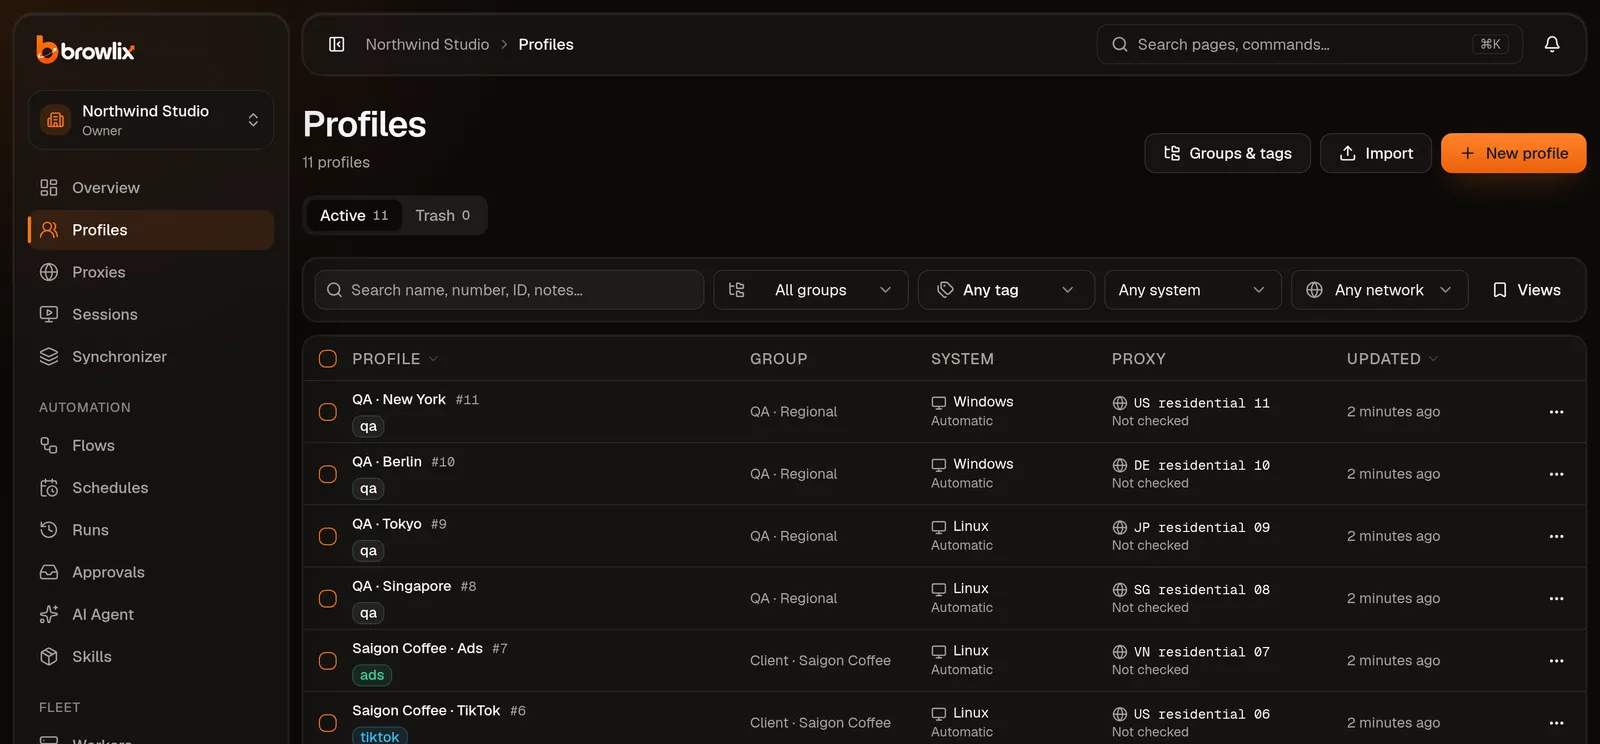The image size is (1600, 744).
Task: Open Groups & tags
Action: pos(1227,153)
